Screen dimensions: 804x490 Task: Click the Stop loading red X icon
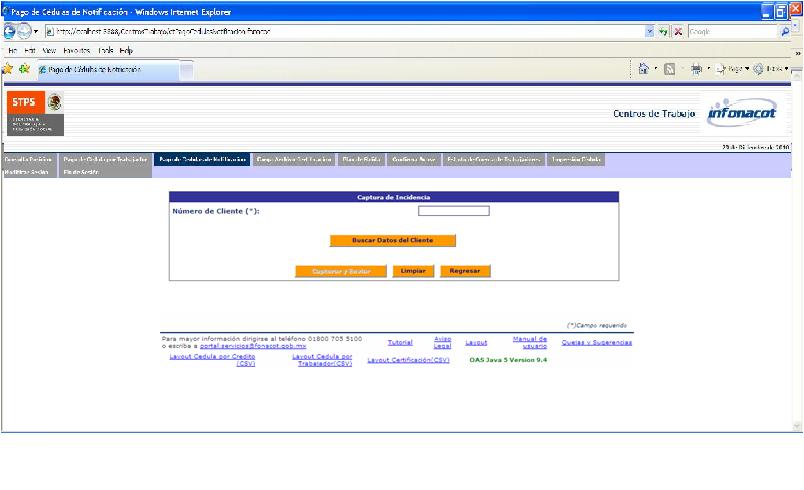pyautogui.click(x=677, y=31)
